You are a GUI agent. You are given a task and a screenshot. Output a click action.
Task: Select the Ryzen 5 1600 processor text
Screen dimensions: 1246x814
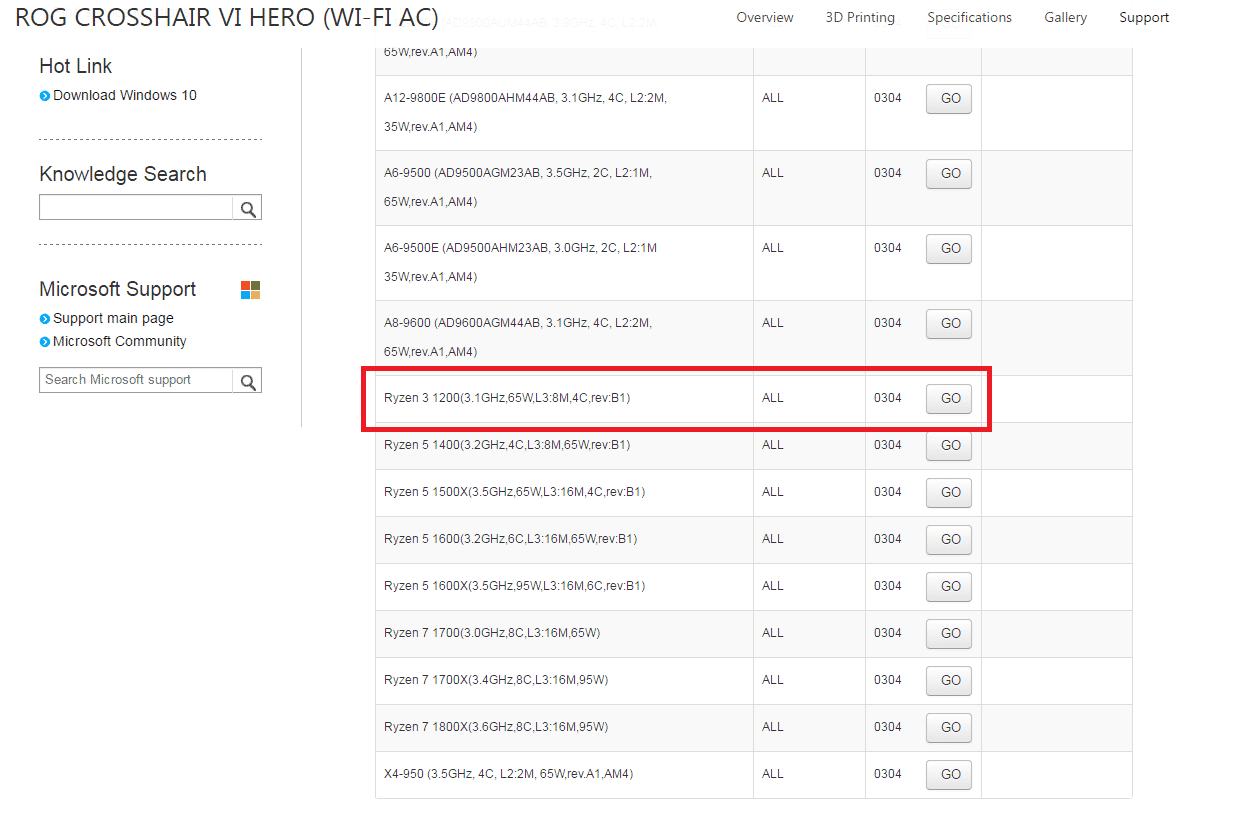[x=510, y=539]
